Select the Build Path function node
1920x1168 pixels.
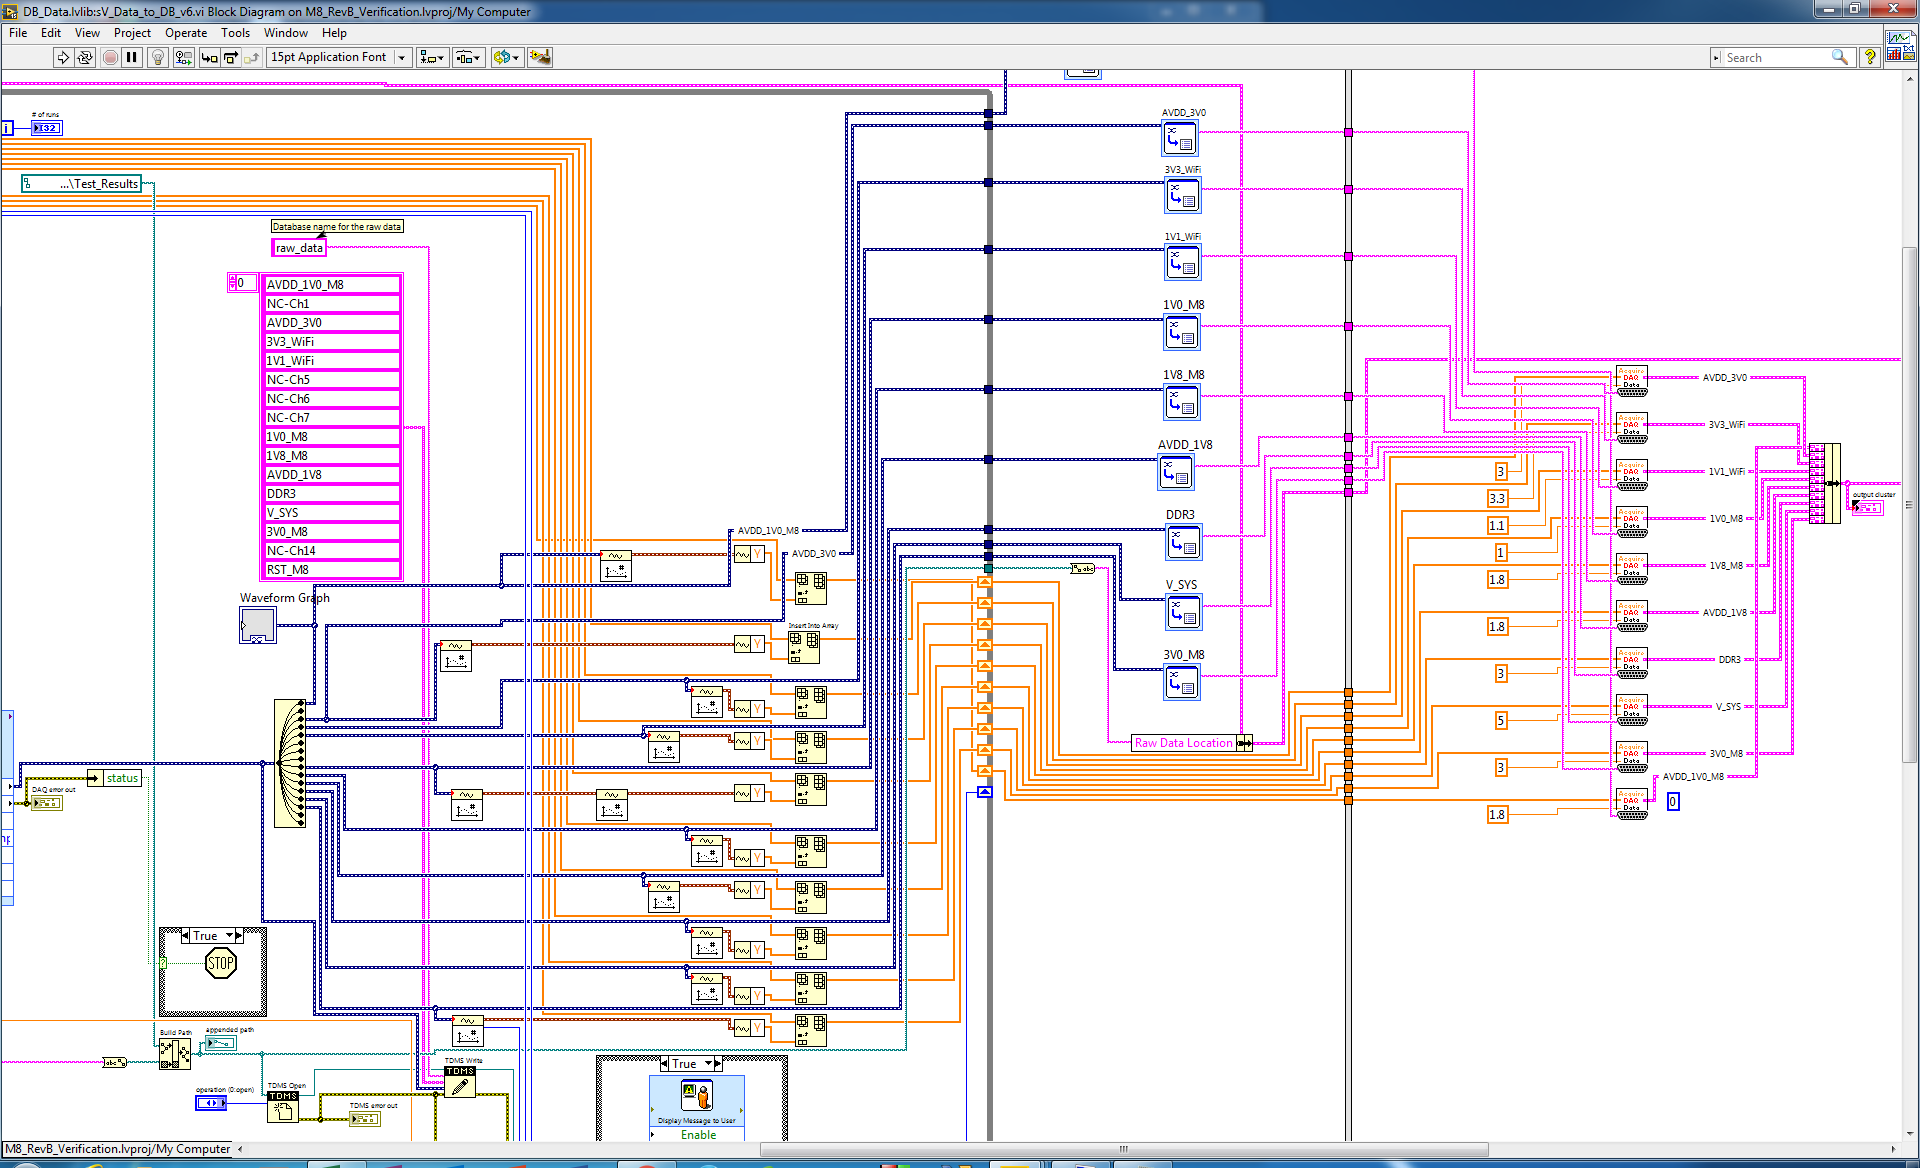pyautogui.click(x=175, y=1053)
